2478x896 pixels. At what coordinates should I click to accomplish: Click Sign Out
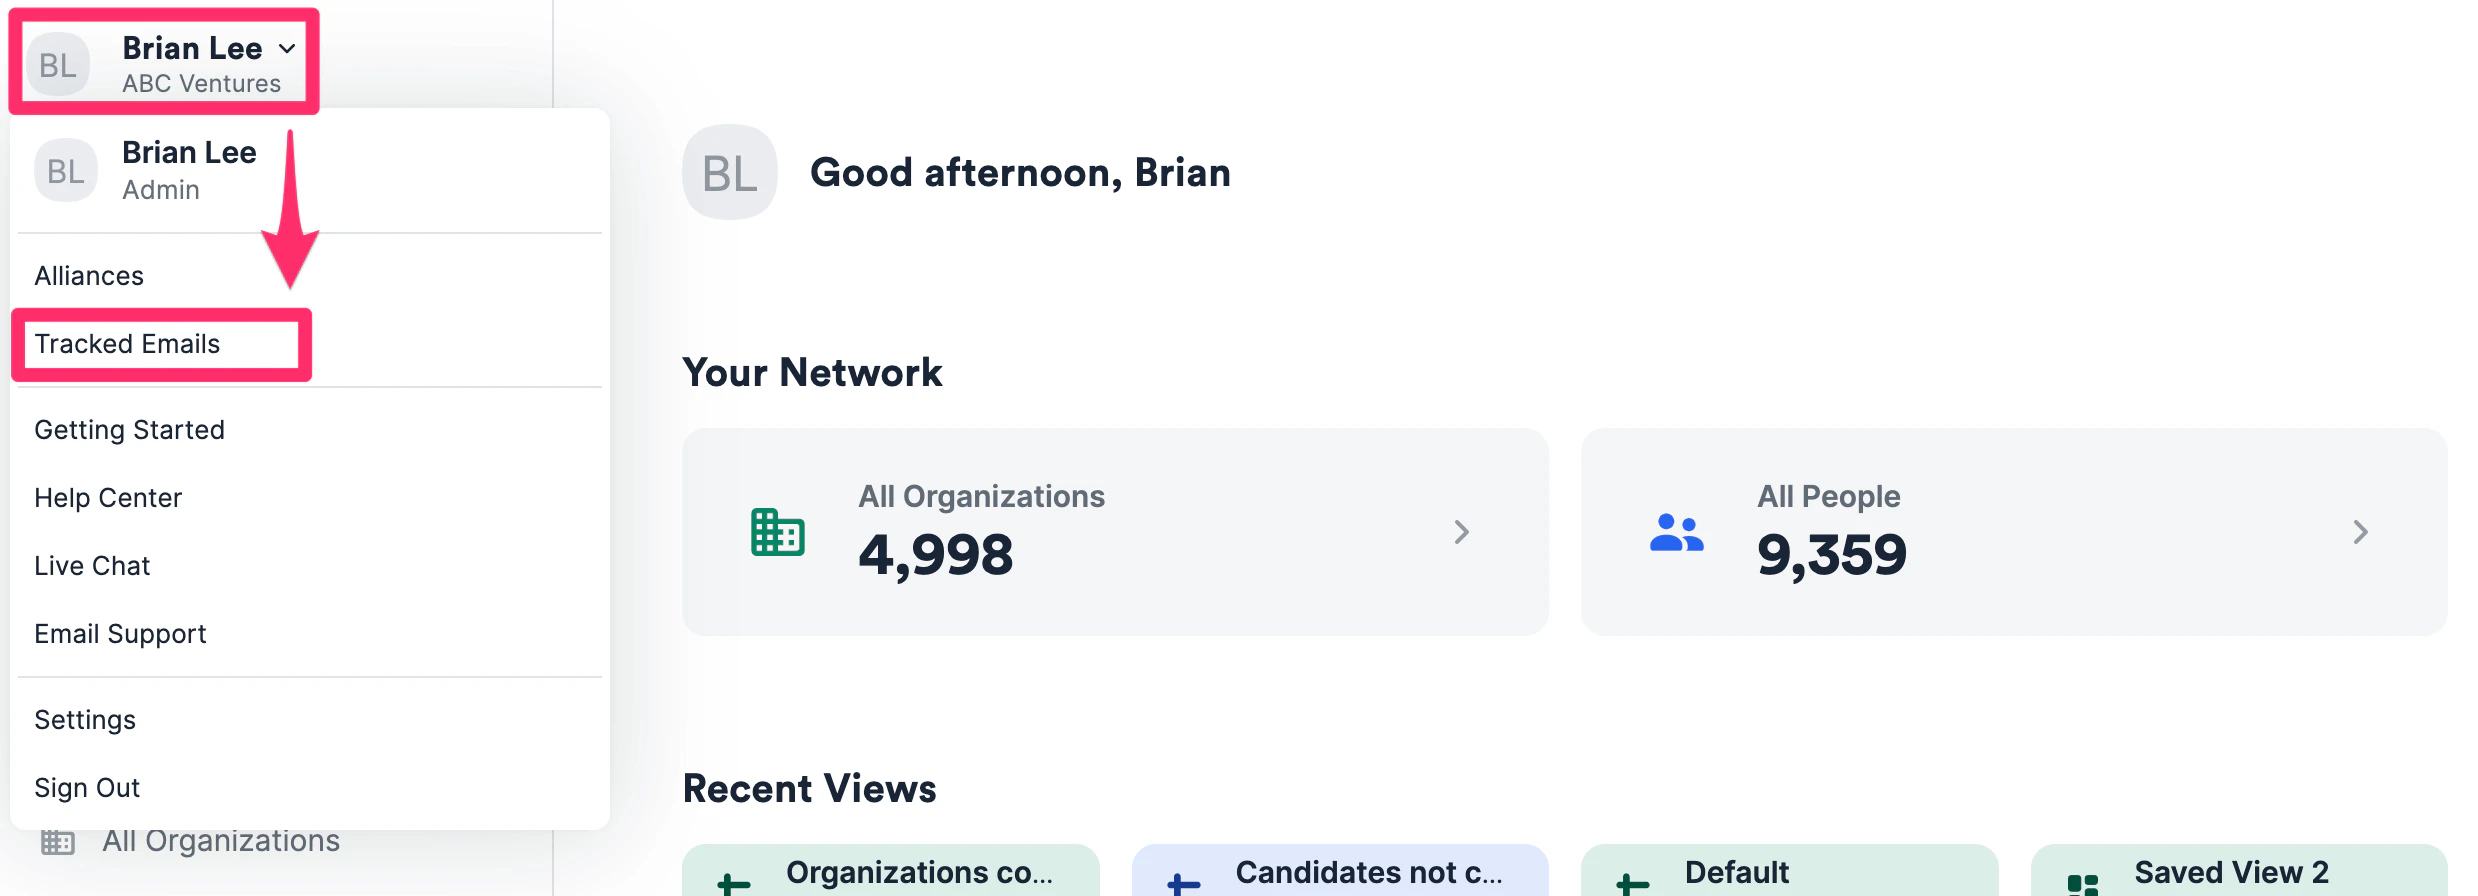click(87, 788)
